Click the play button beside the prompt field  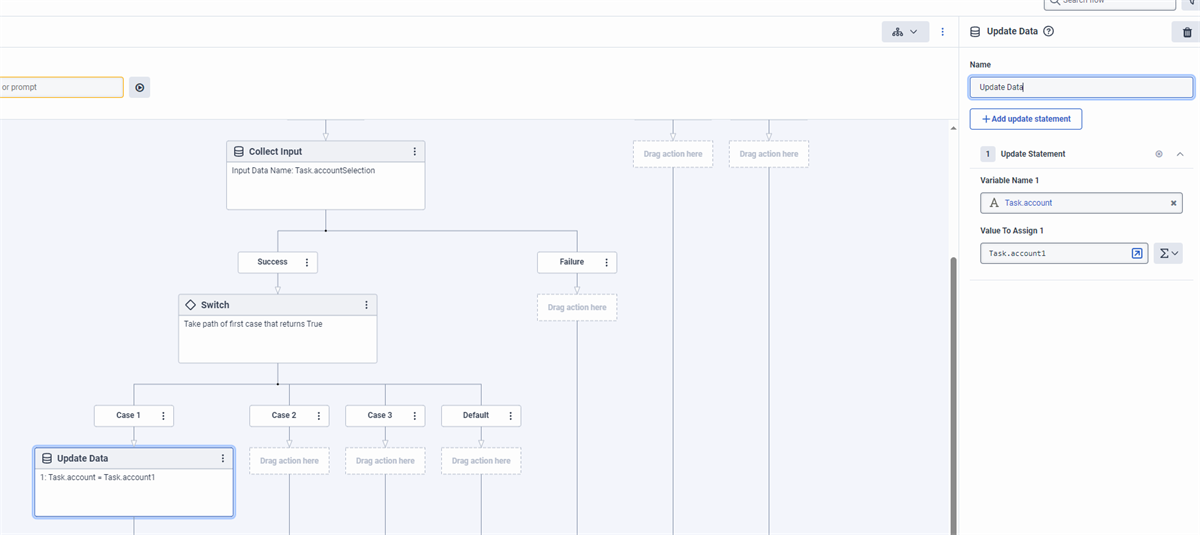click(140, 88)
